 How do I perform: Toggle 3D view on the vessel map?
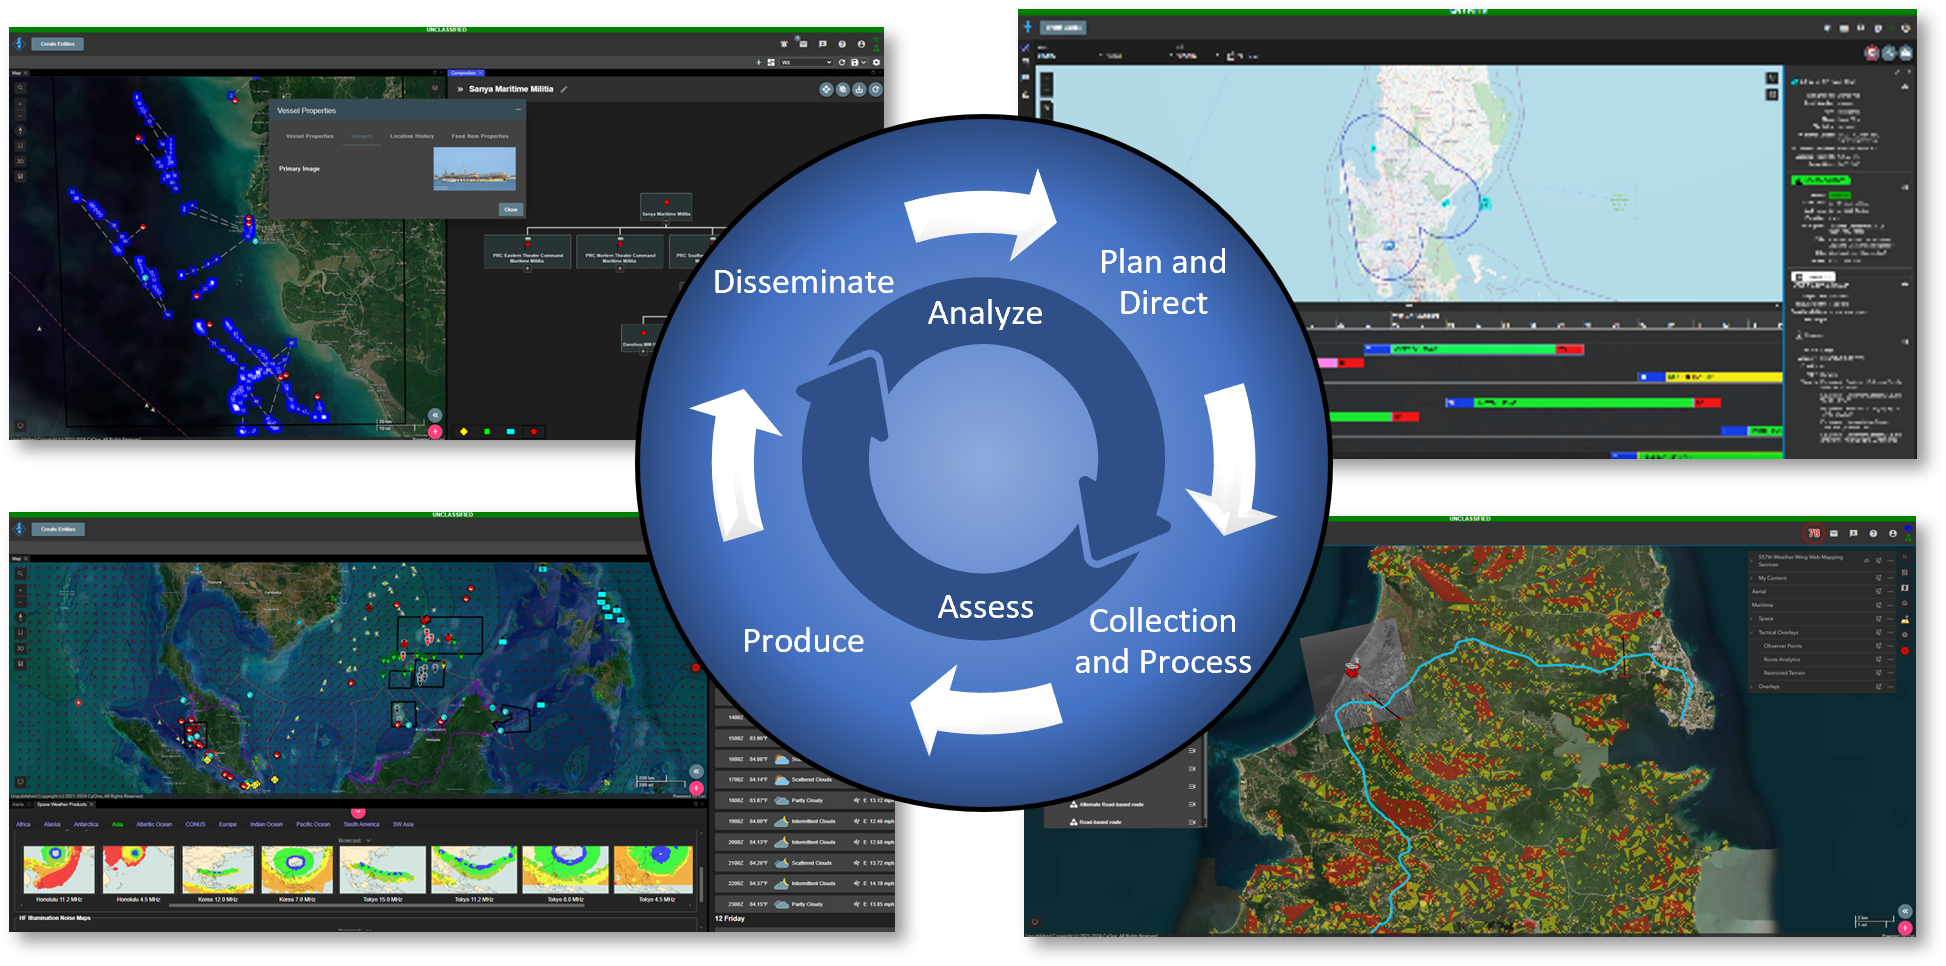pyautogui.click(x=20, y=160)
